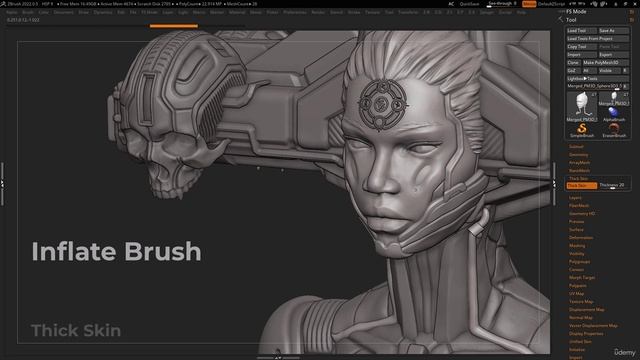Click the Copy Tool button
The image size is (640, 360).
581,47
